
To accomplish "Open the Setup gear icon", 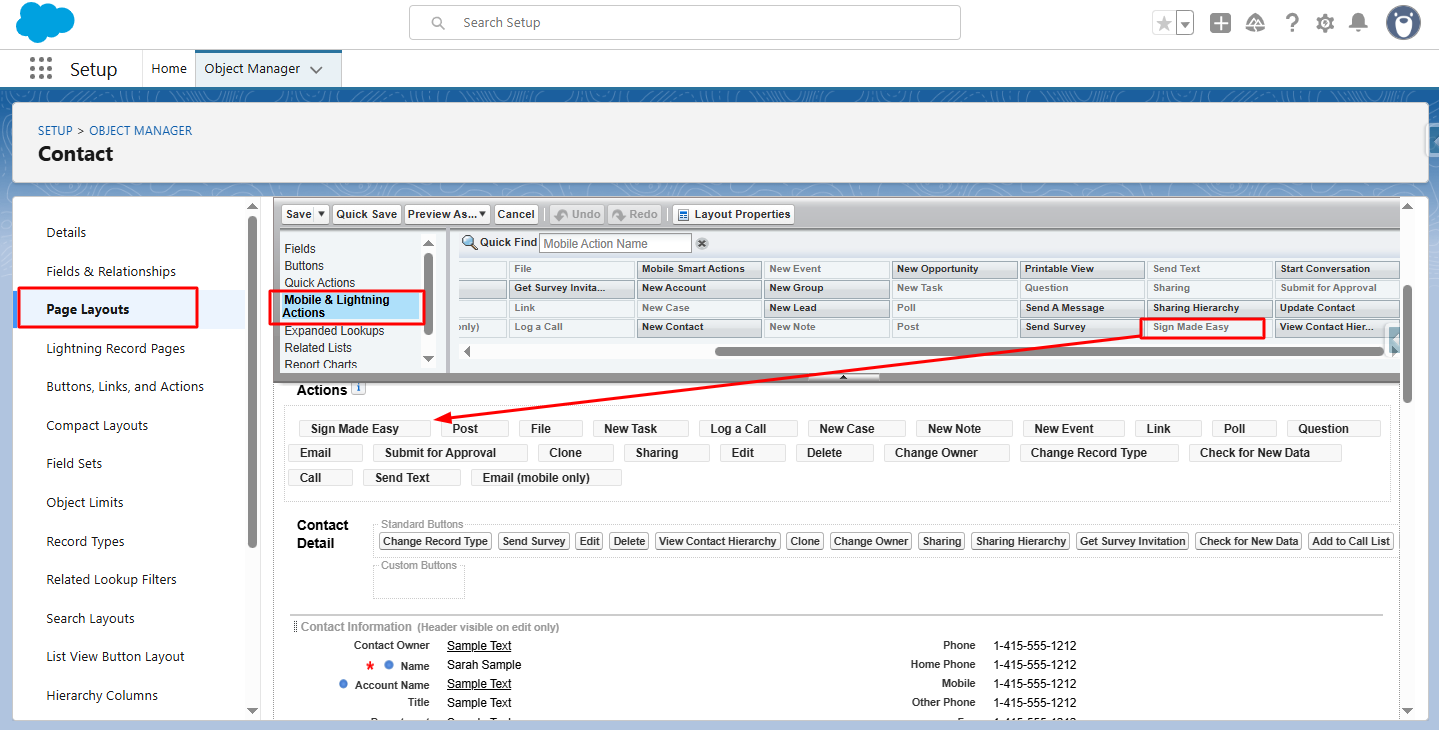I will (1325, 23).
